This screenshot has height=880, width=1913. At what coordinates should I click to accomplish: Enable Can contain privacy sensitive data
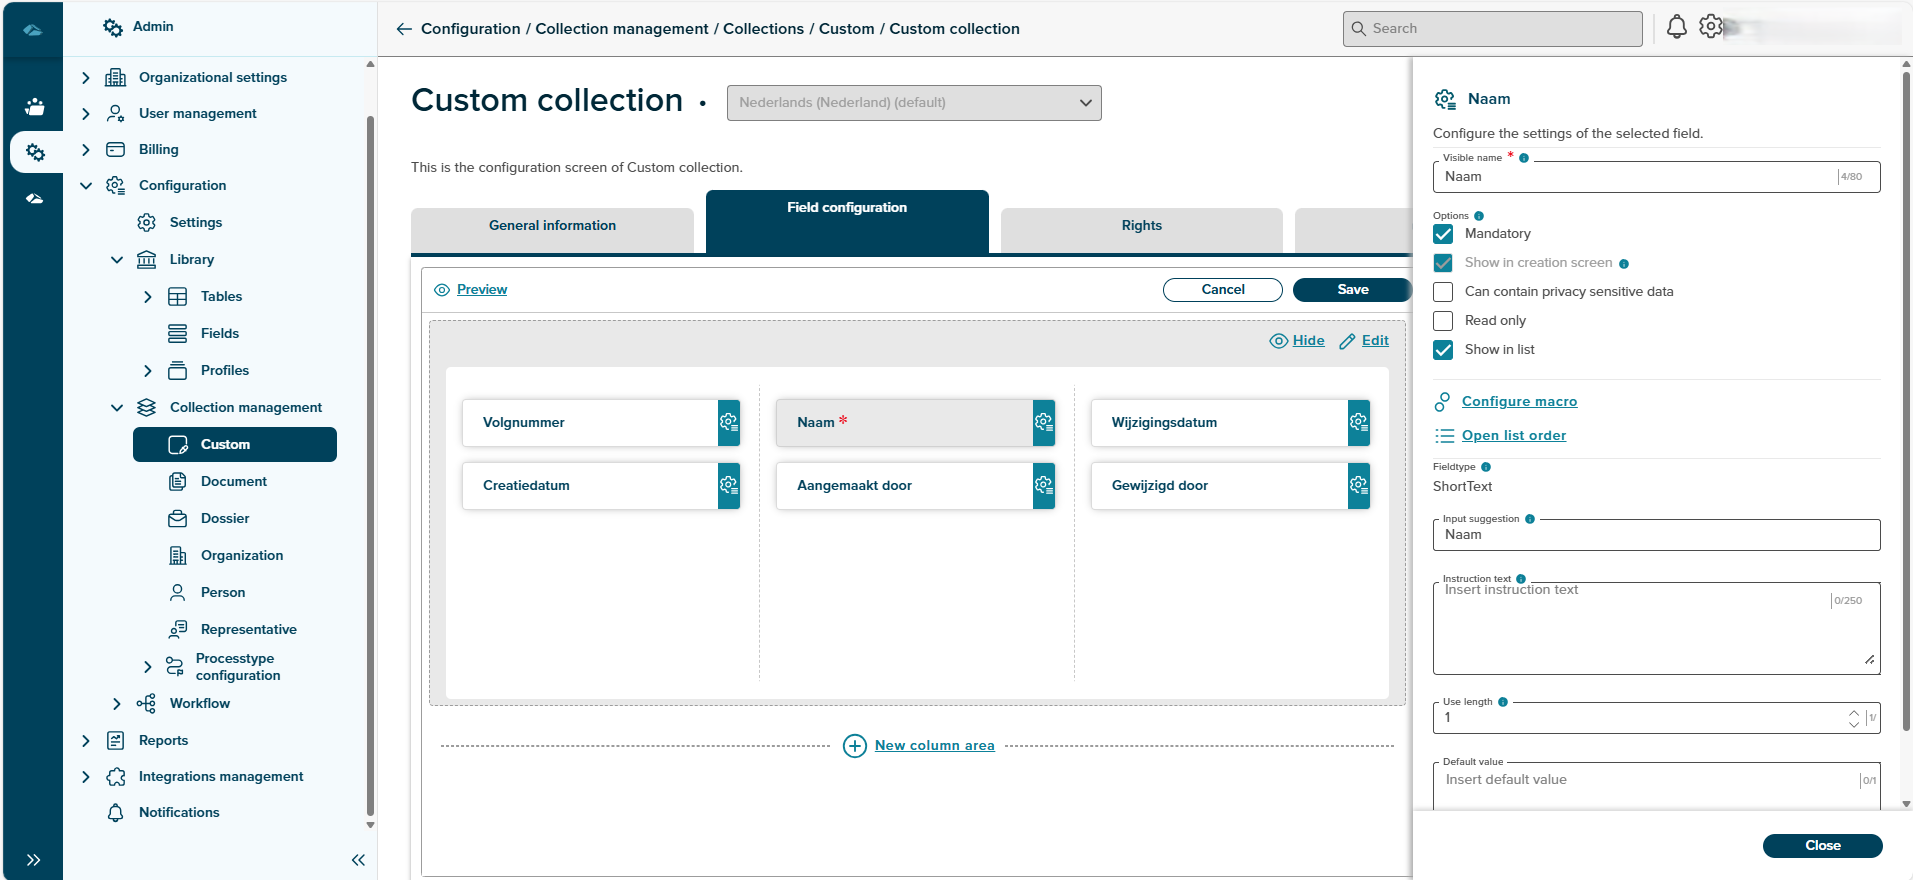pyautogui.click(x=1443, y=292)
